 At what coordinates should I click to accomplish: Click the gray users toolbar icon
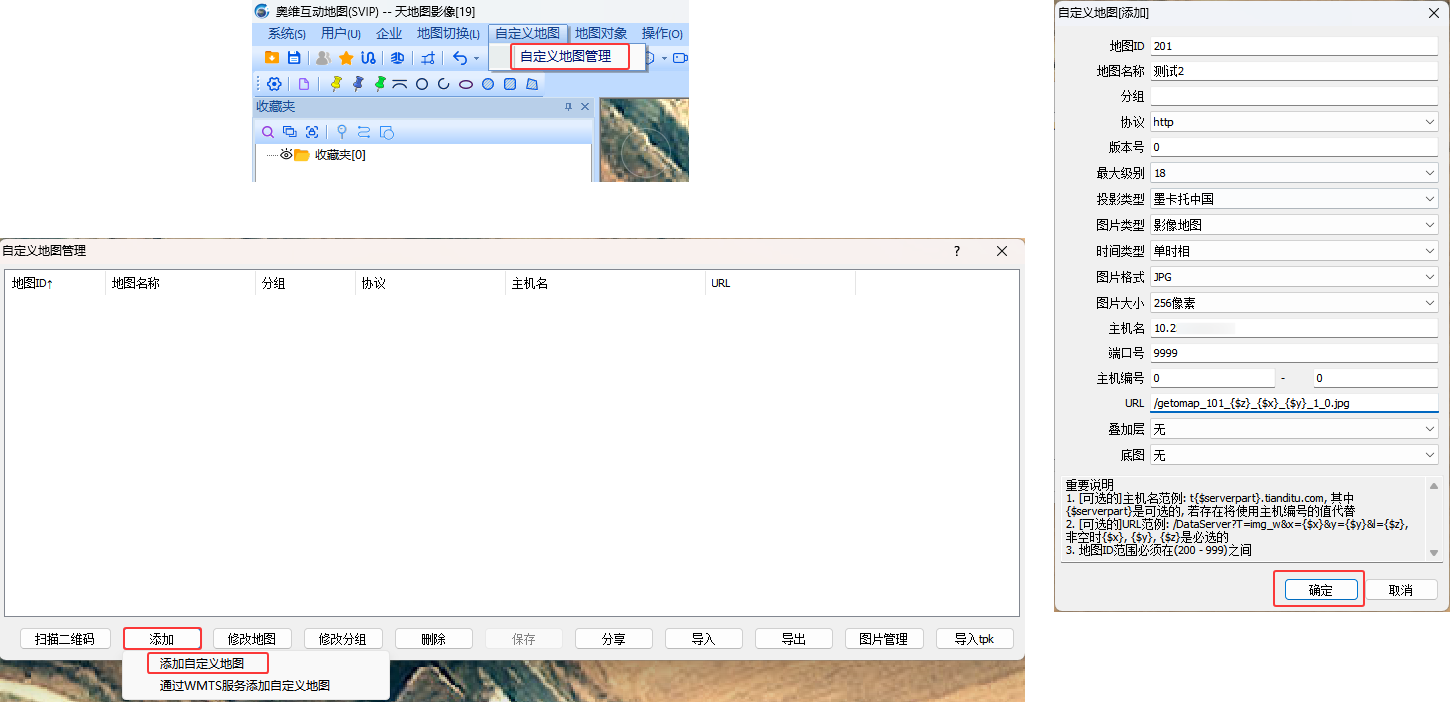(323, 58)
